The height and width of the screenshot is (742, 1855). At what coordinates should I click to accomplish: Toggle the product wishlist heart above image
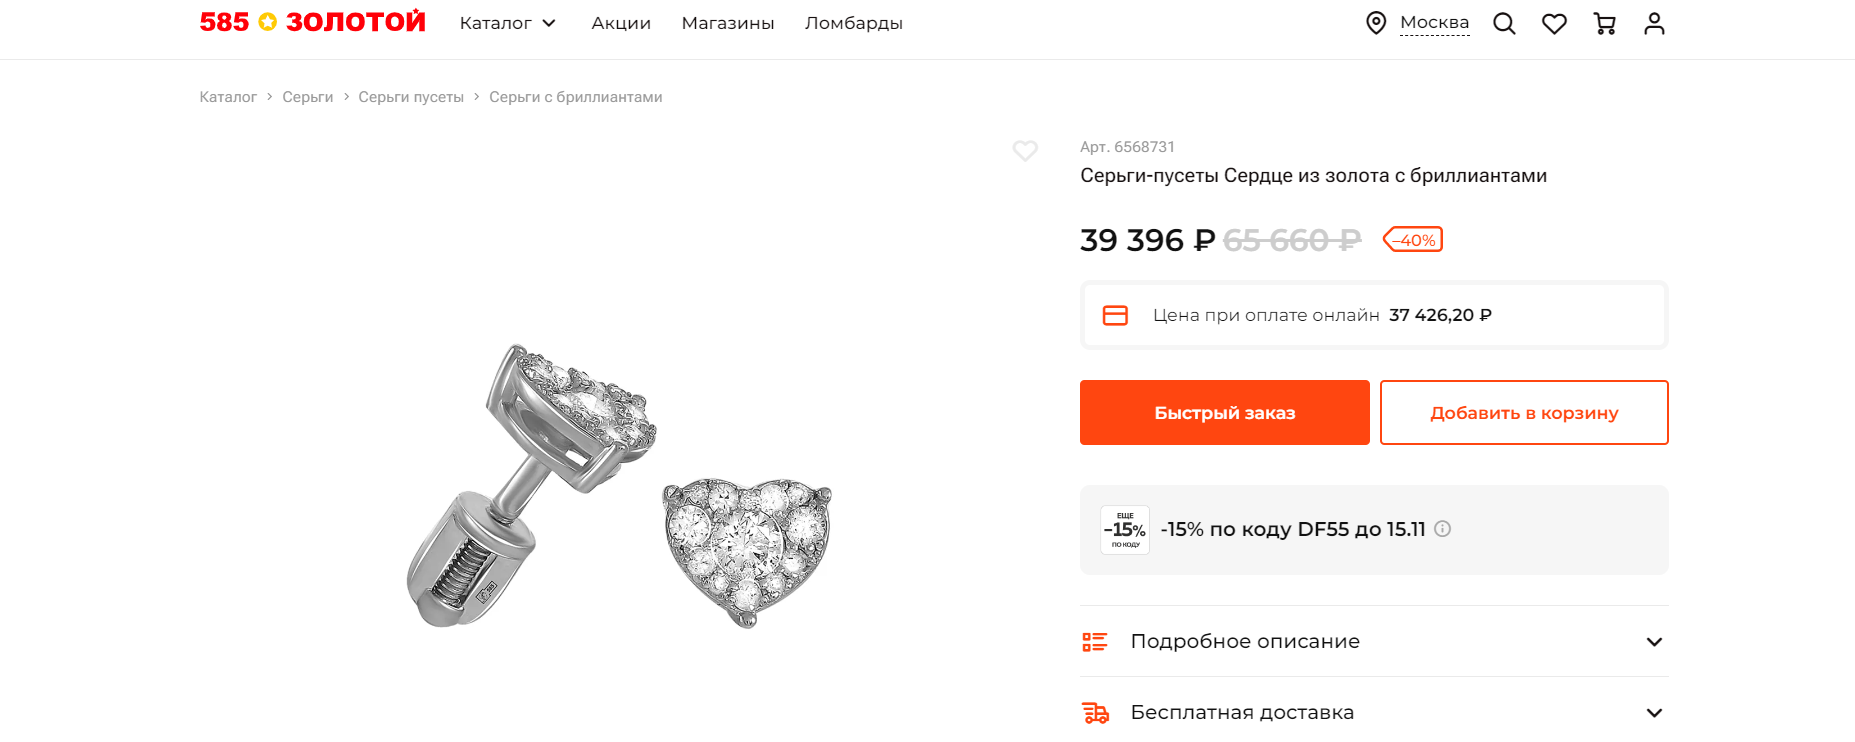(1025, 150)
